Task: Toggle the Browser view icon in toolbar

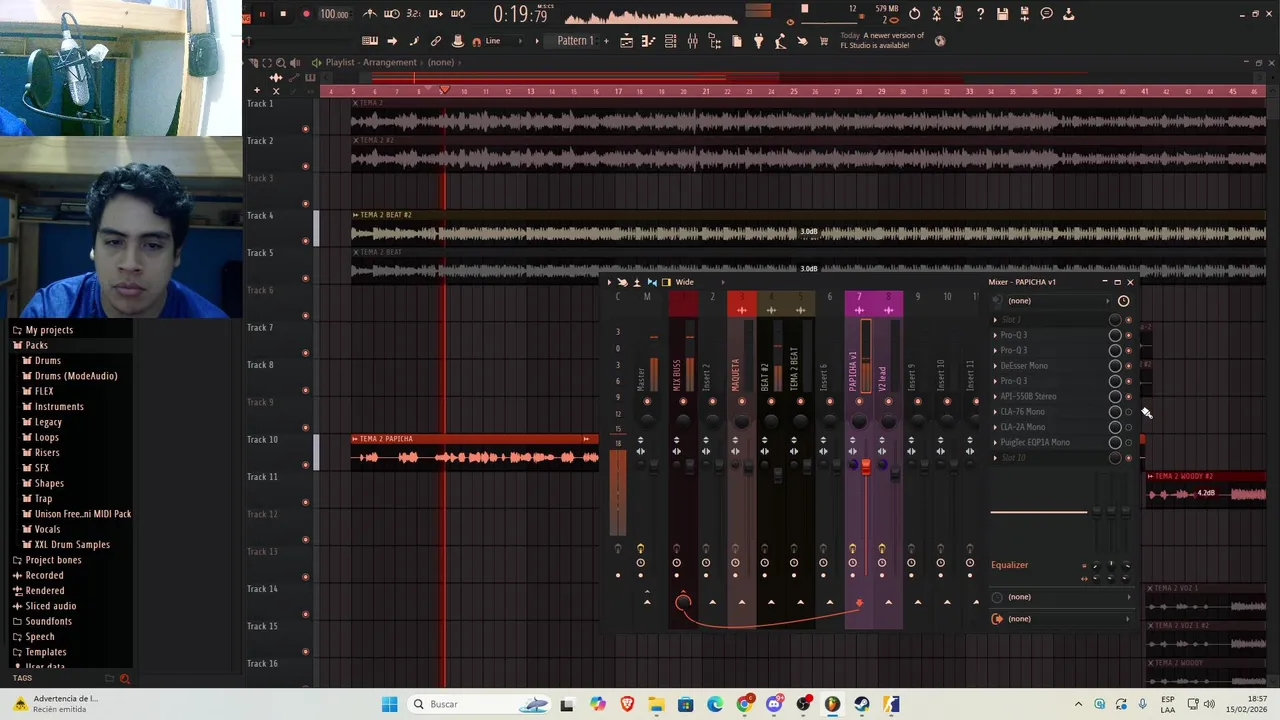Action: click(x=714, y=41)
